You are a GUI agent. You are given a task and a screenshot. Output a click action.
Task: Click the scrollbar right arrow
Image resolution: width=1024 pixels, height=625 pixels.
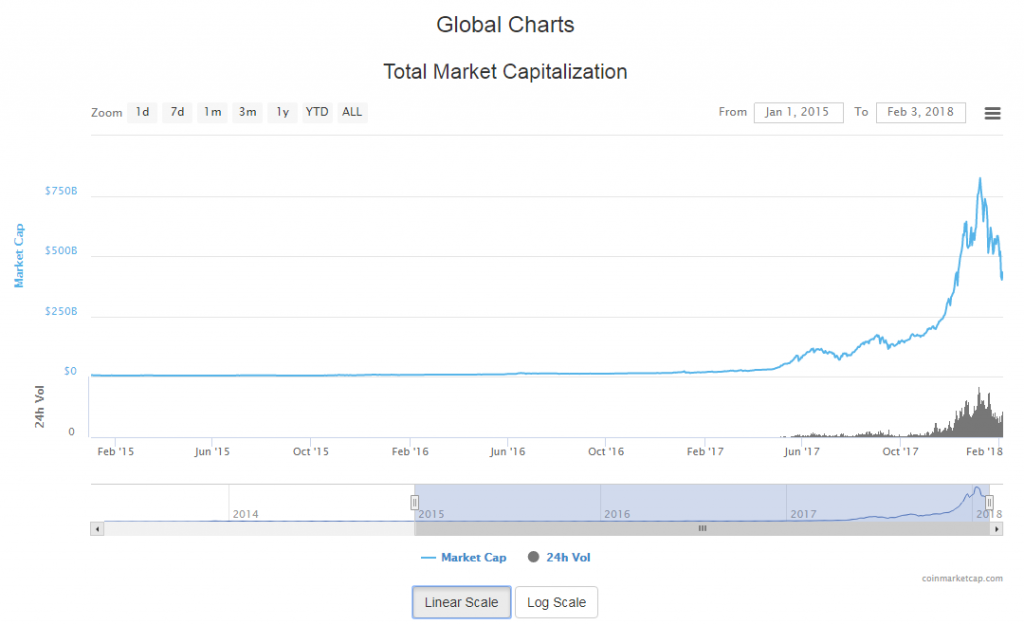(x=997, y=528)
